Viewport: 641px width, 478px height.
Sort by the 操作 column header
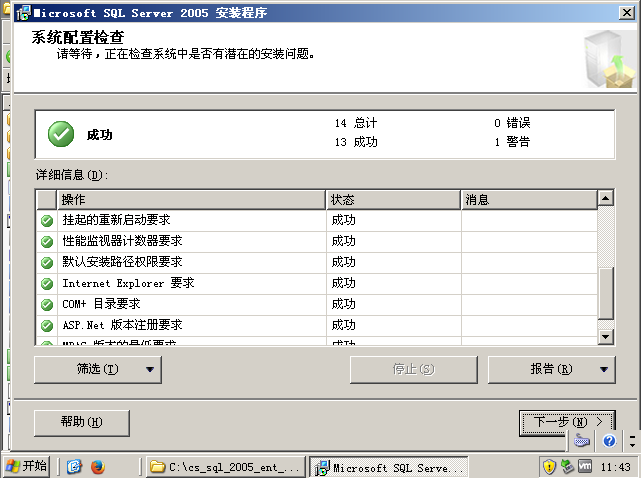point(191,200)
